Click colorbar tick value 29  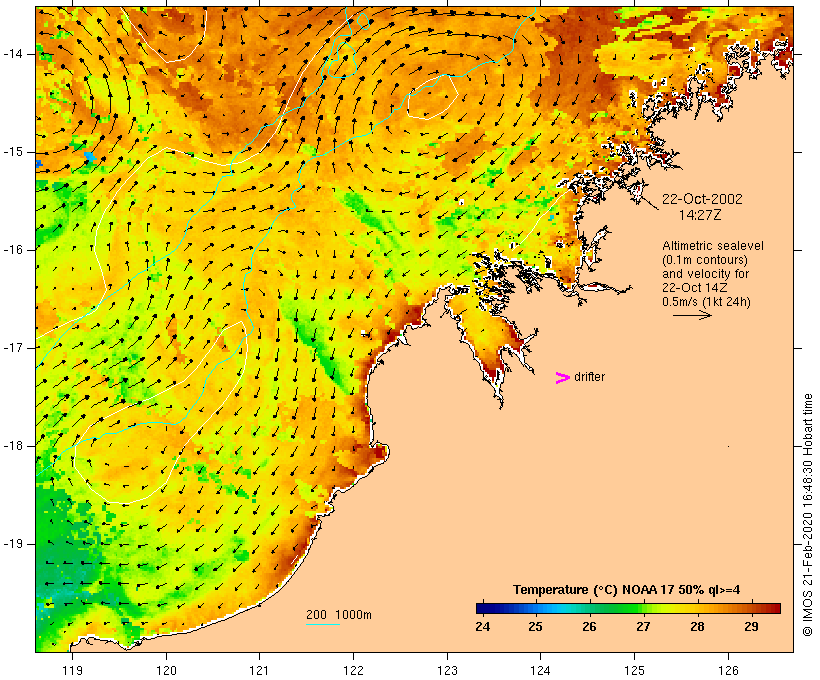[x=751, y=626]
